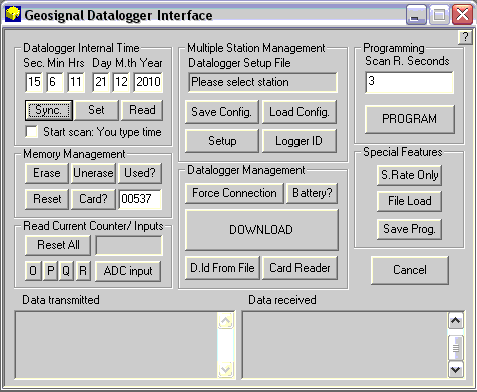The image size is (477, 392).
Task: Click the ADC input button
Action: point(128,271)
